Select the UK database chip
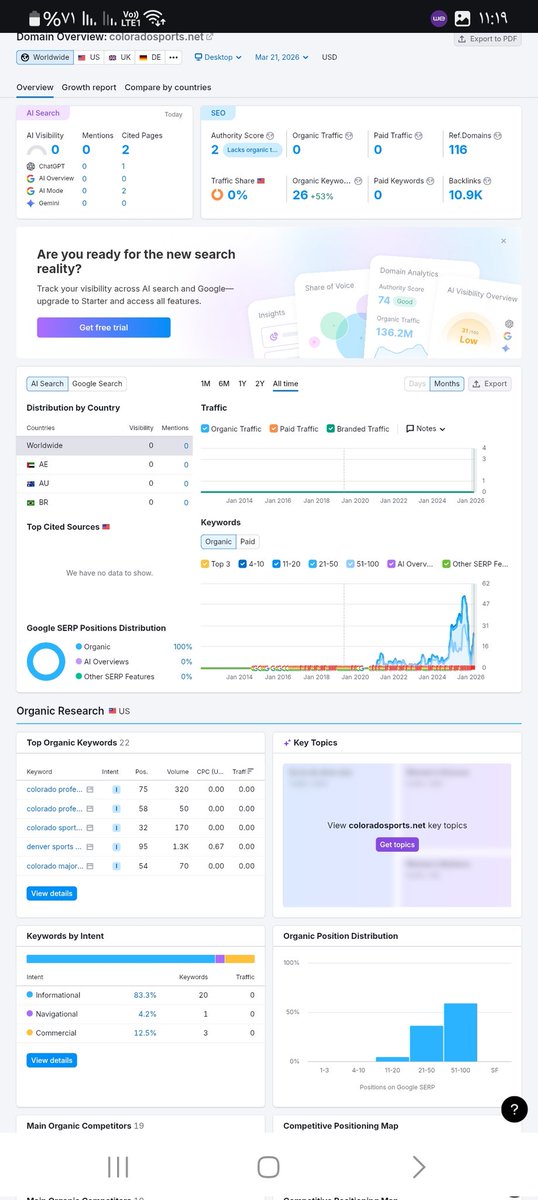 120,58
